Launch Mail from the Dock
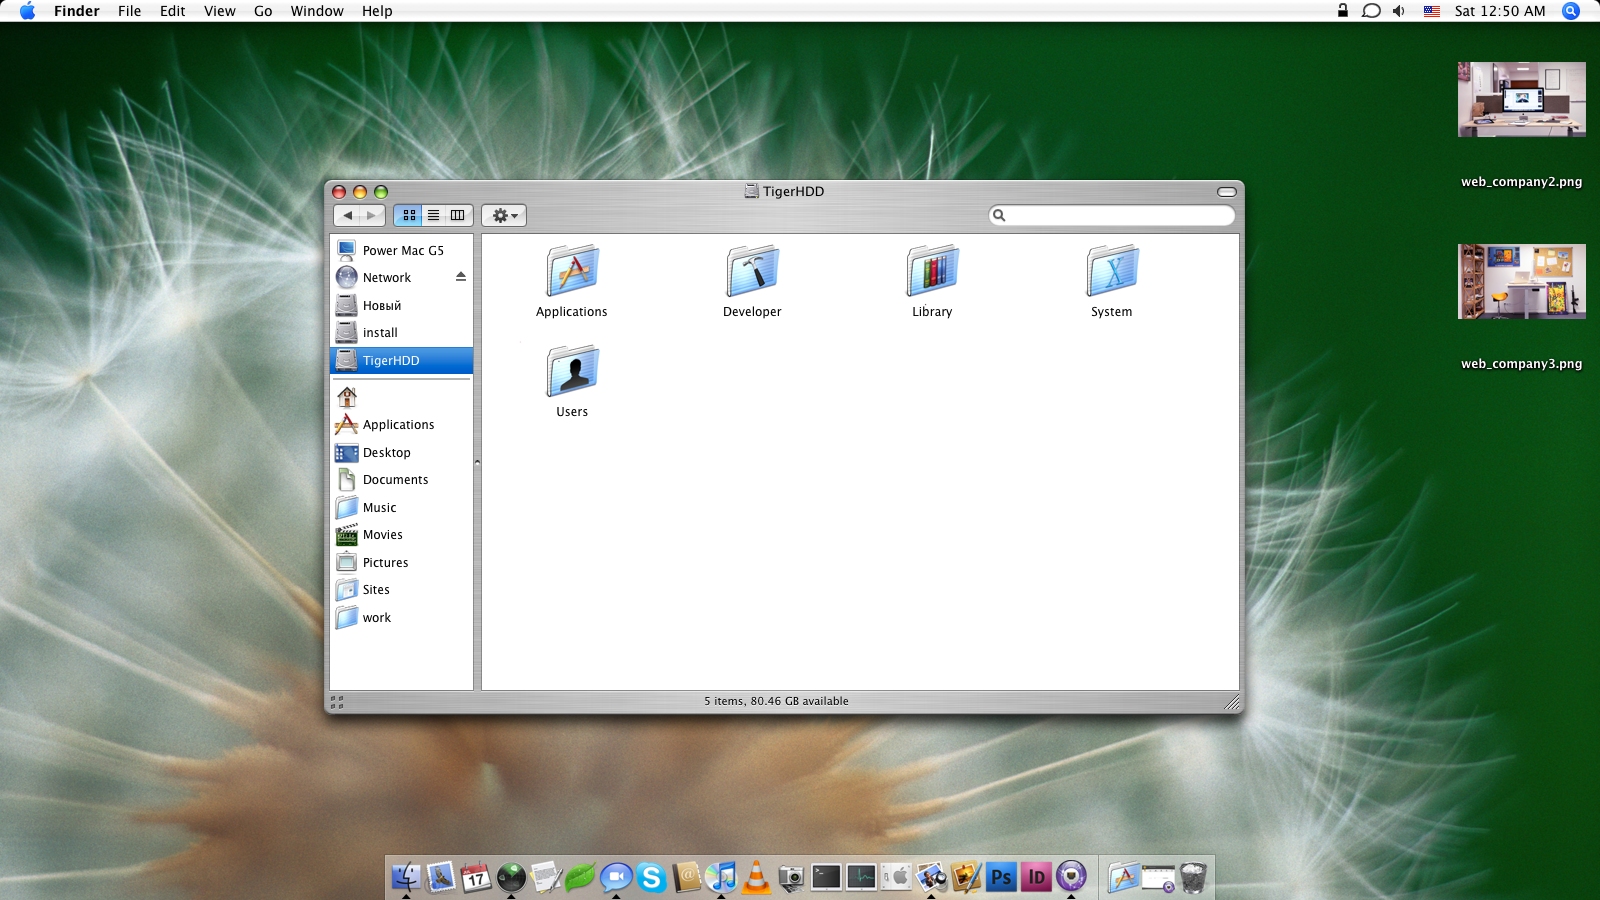The height and width of the screenshot is (900, 1600). click(441, 877)
